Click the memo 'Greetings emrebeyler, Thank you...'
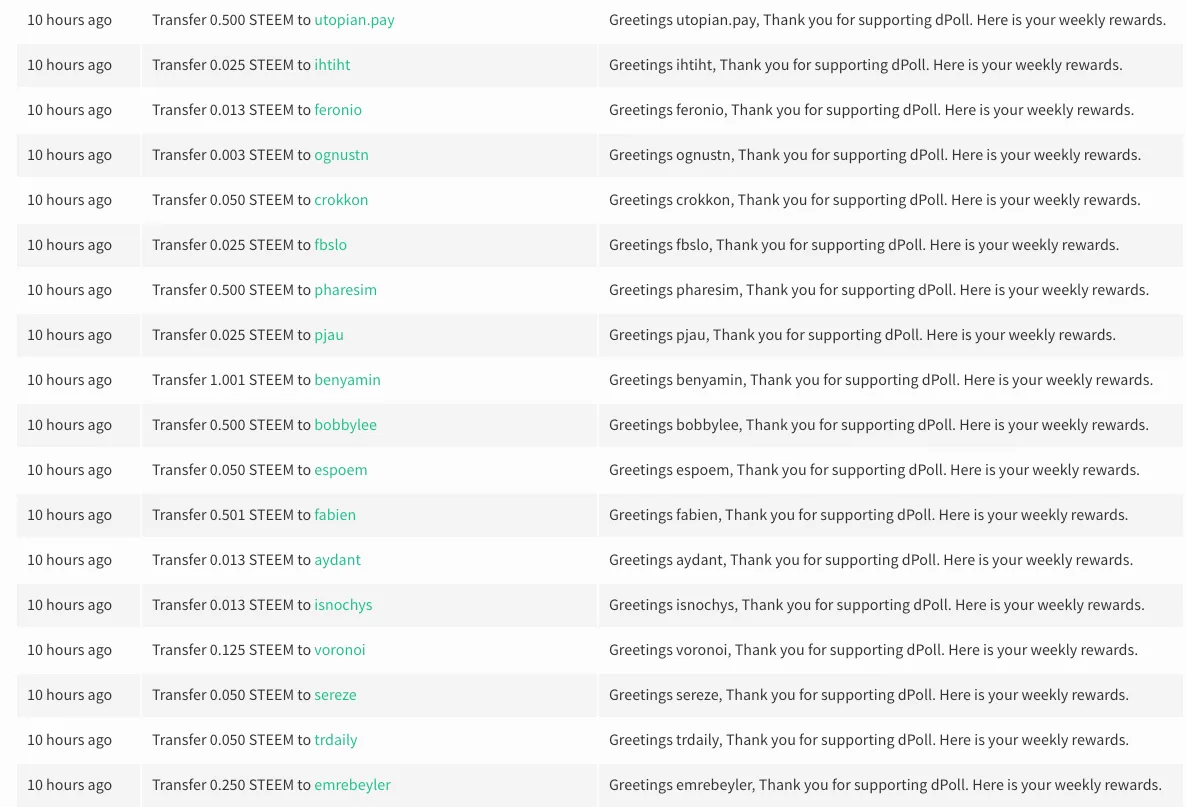The width and height of the screenshot is (1186, 807). 885,785
